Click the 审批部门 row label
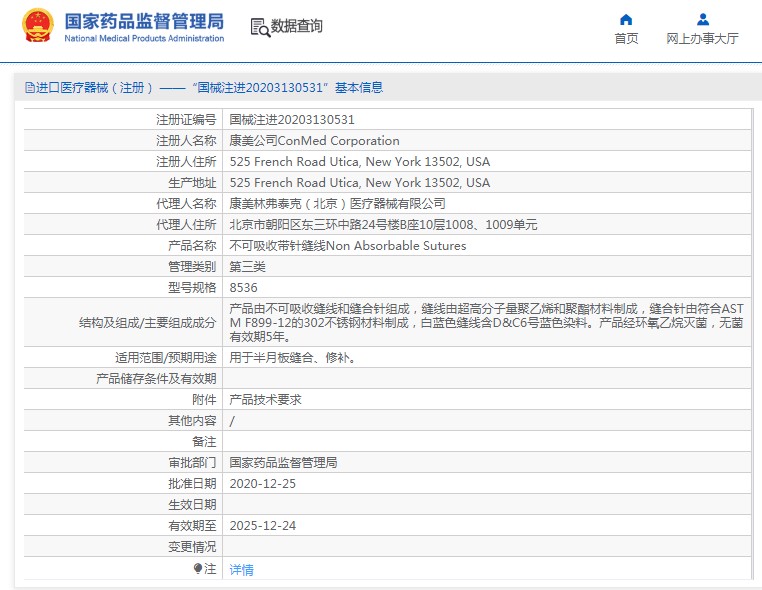The width and height of the screenshot is (762, 590). 192,462
